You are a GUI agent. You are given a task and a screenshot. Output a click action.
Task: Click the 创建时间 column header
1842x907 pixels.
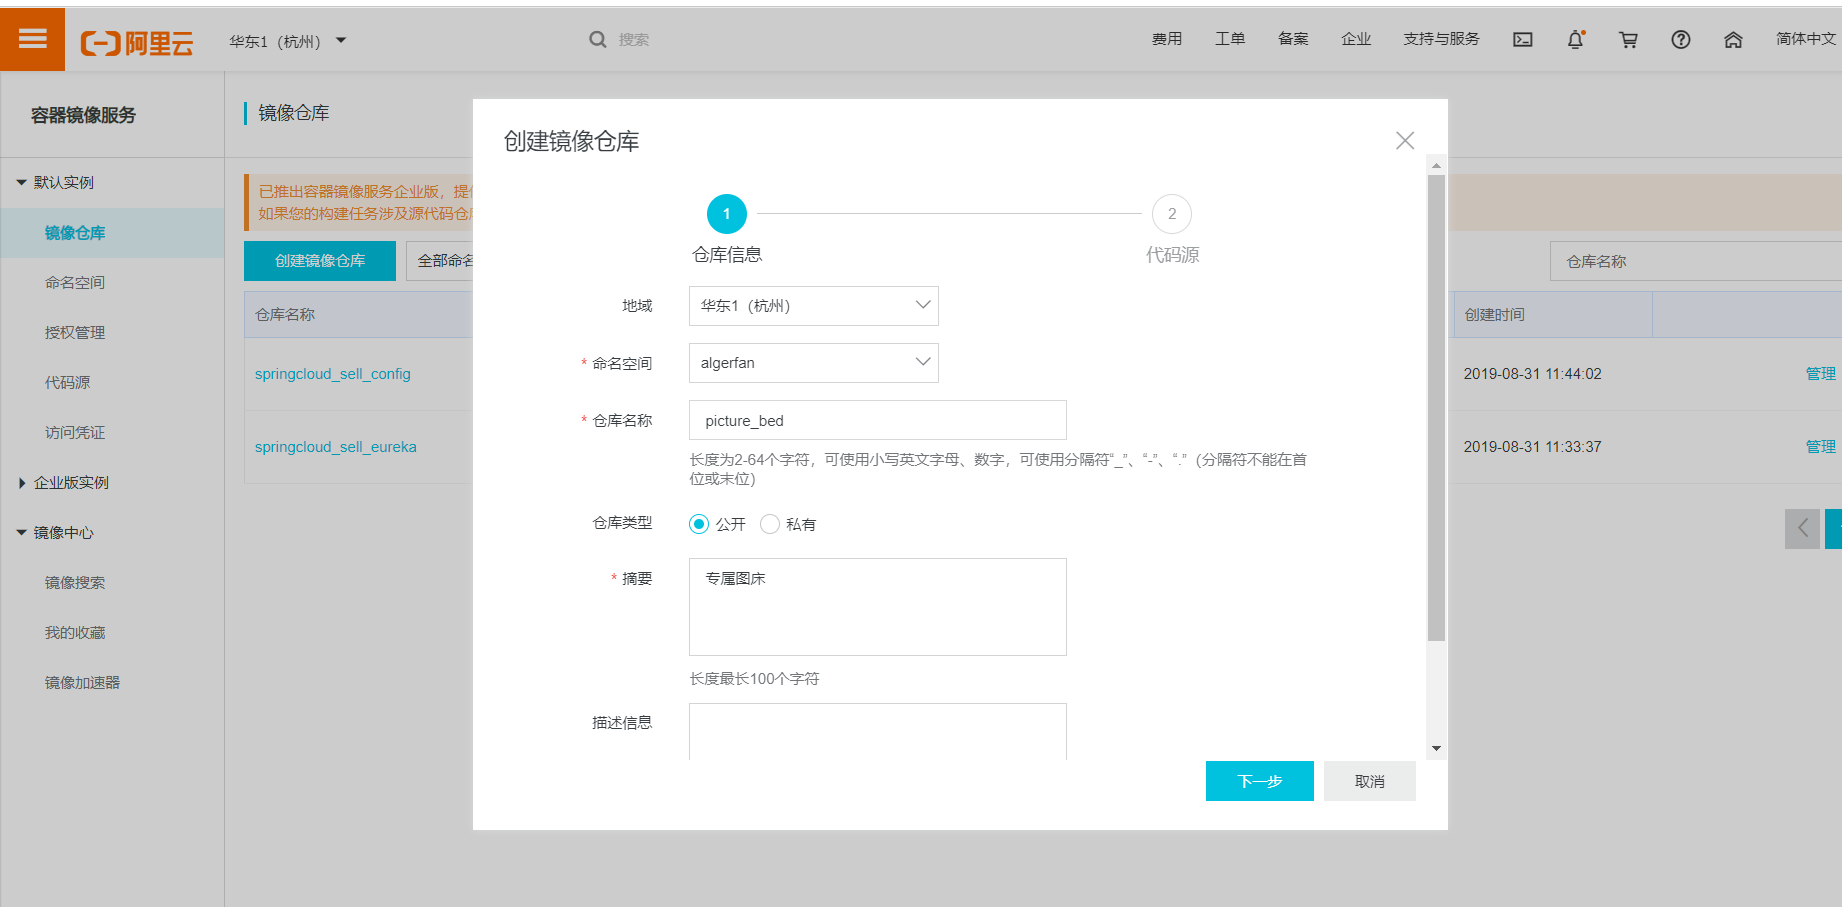coord(1552,315)
